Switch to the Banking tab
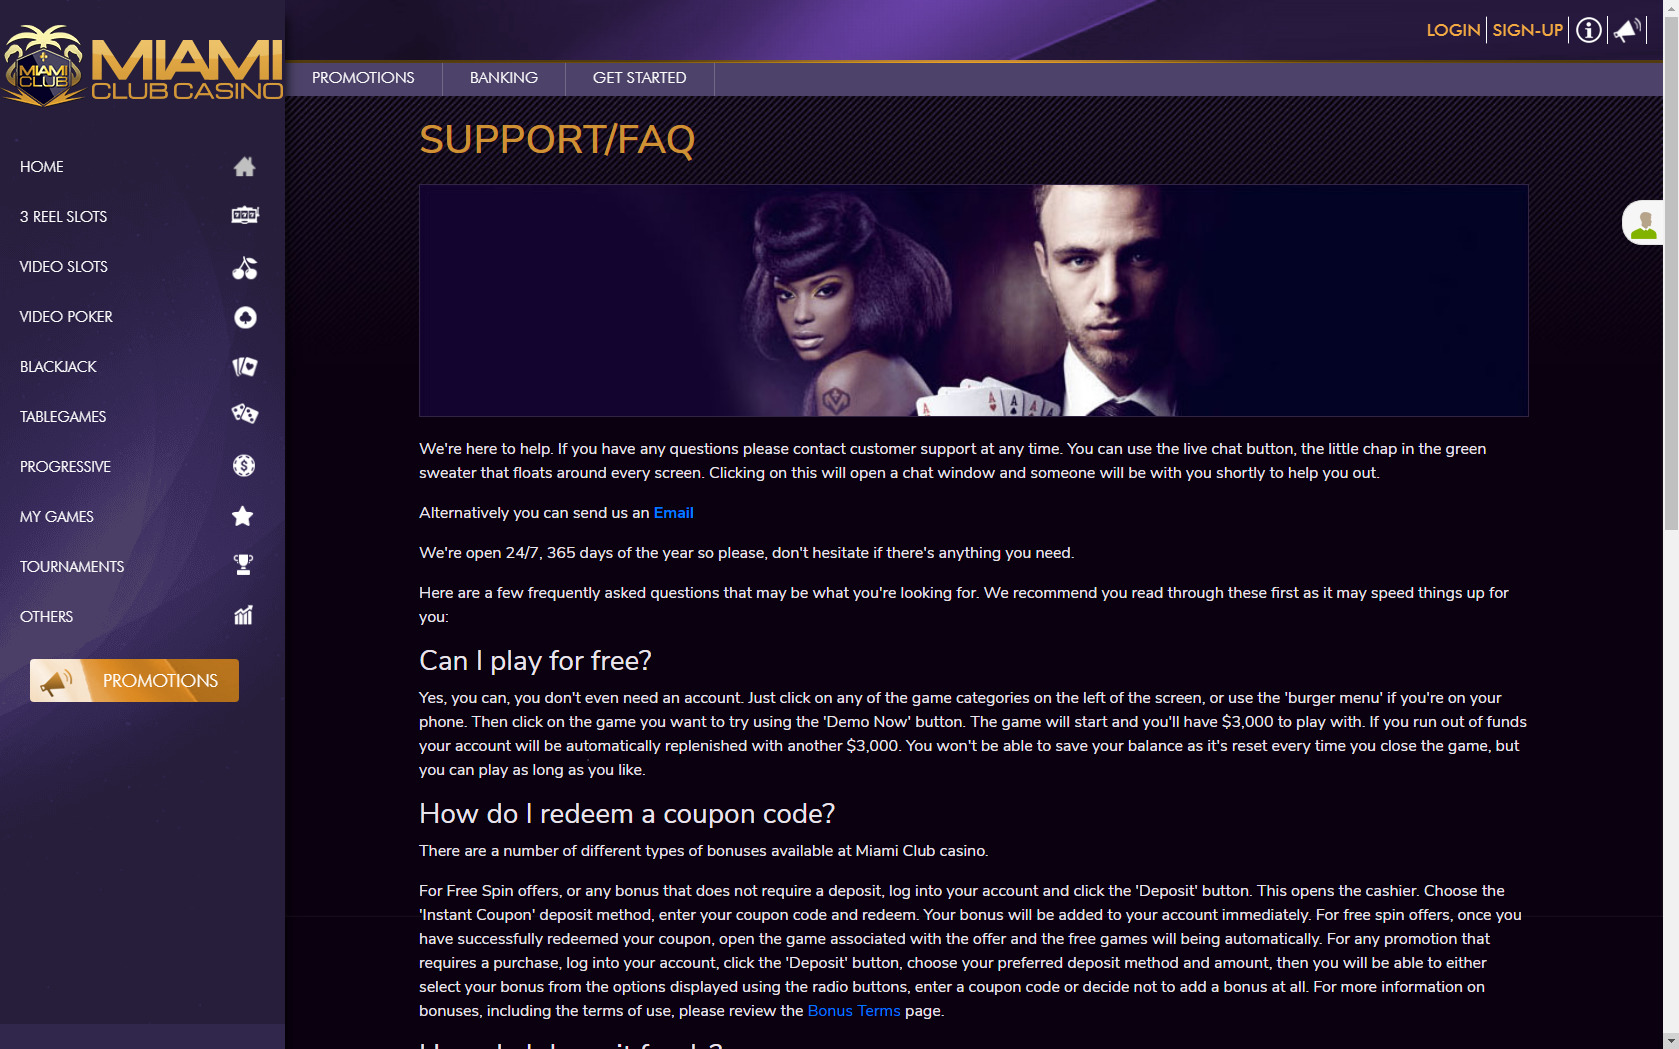1679x1049 pixels. (x=504, y=78)
